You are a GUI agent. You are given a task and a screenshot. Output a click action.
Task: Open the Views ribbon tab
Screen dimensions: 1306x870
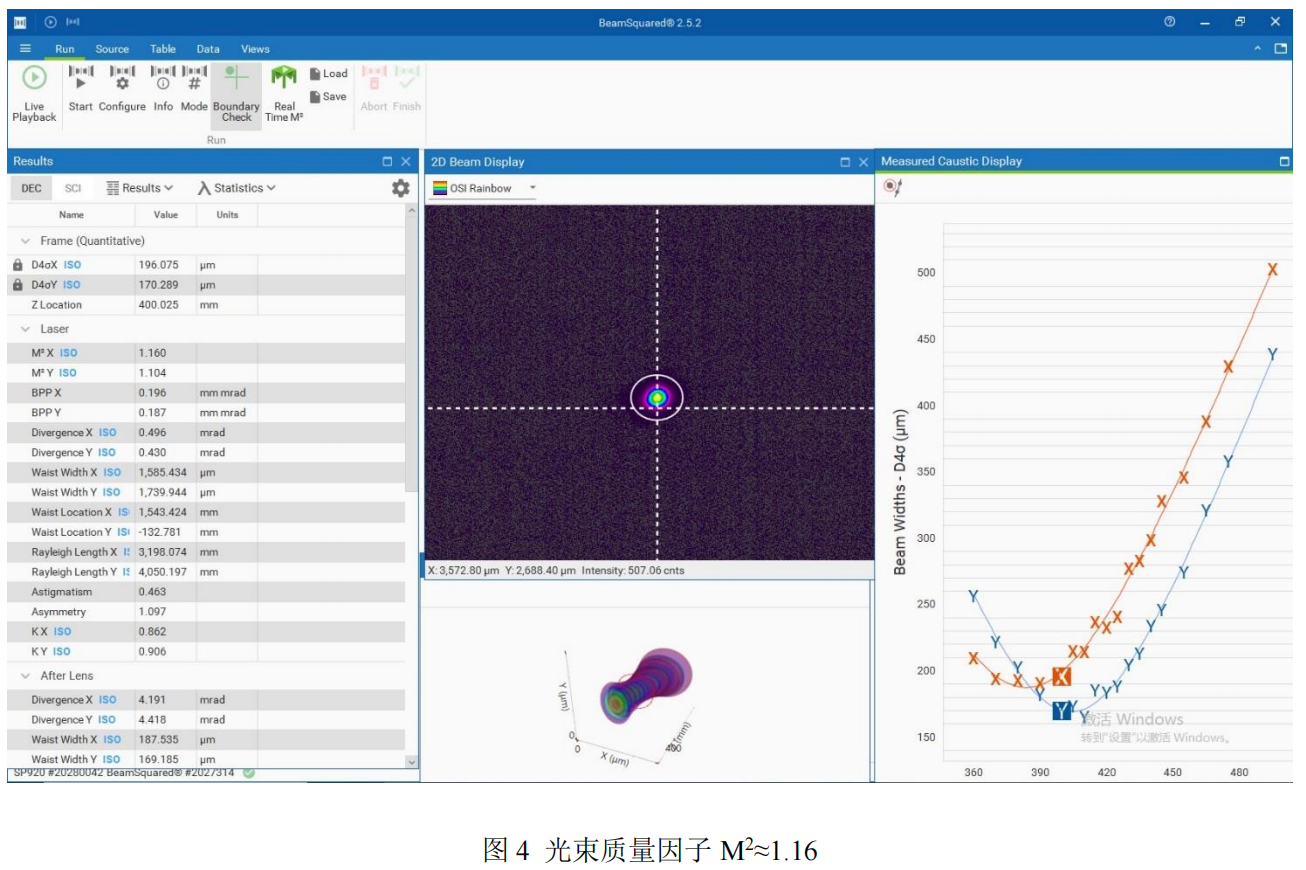point(255,49)
